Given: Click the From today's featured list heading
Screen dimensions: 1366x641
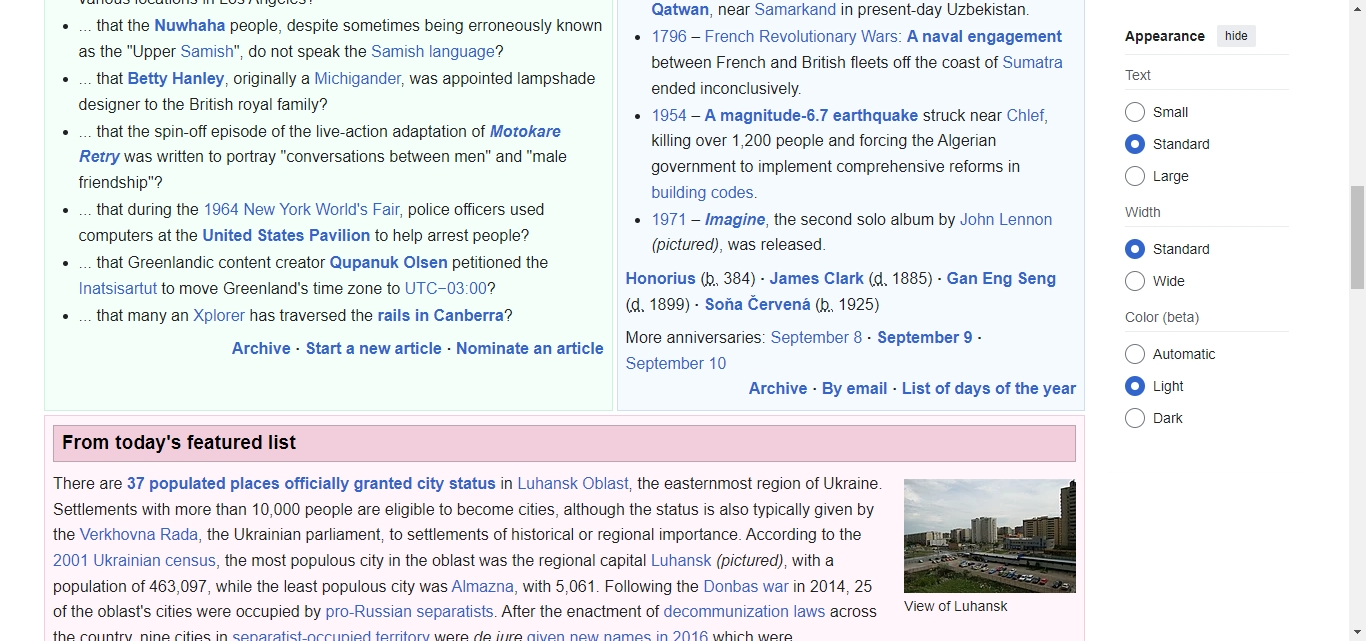Looking at the screenshot, I should point(179,442).
